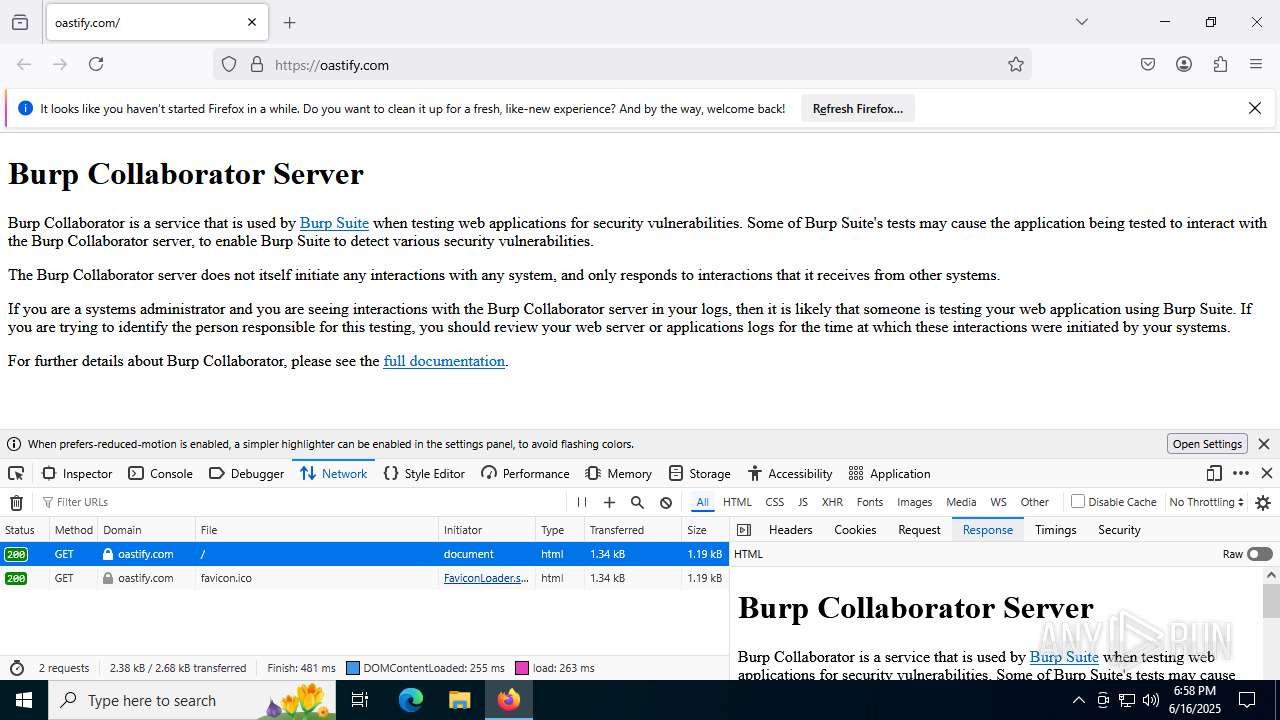Viewport: 1280px width, 720px height.
Task: Open Firefox View icon
Action: (x=20, y=22)
